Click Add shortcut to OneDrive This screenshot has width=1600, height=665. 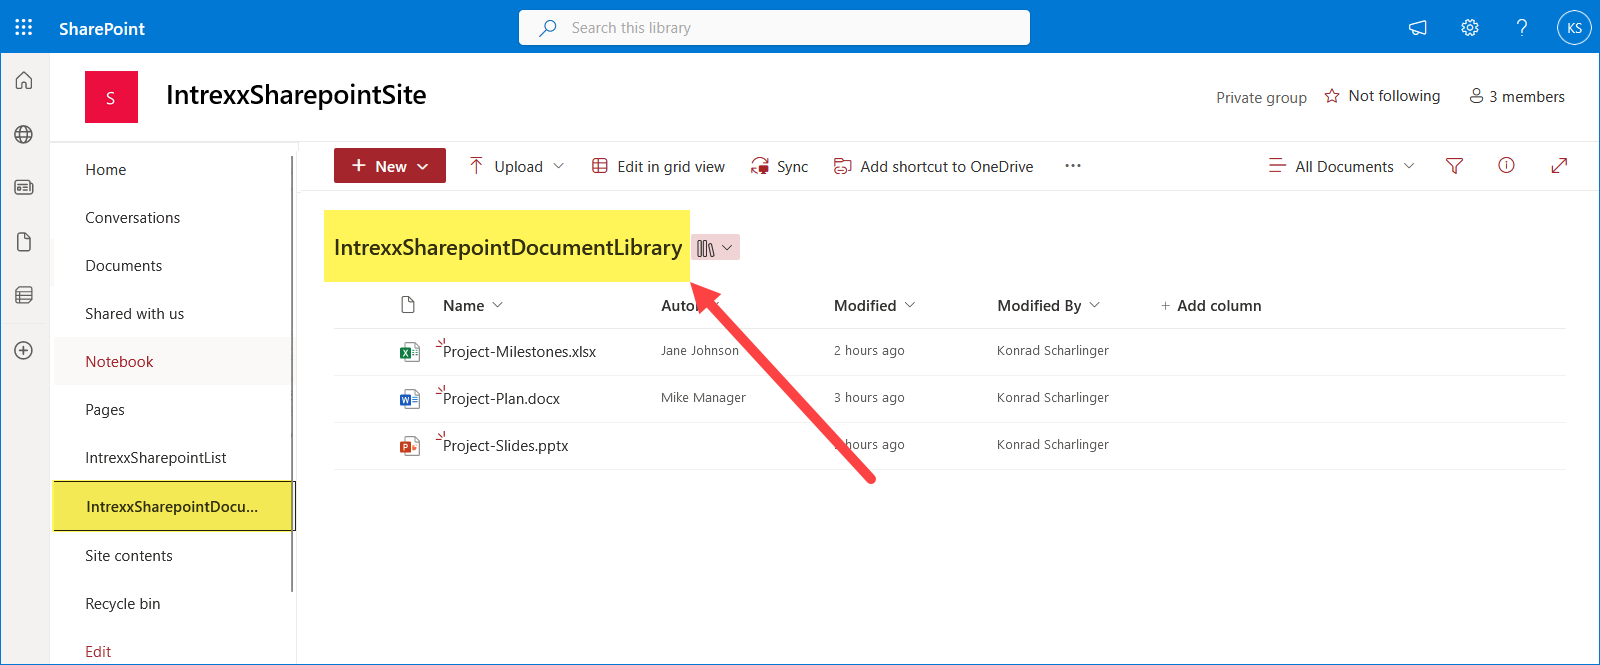tap(934, 166)
